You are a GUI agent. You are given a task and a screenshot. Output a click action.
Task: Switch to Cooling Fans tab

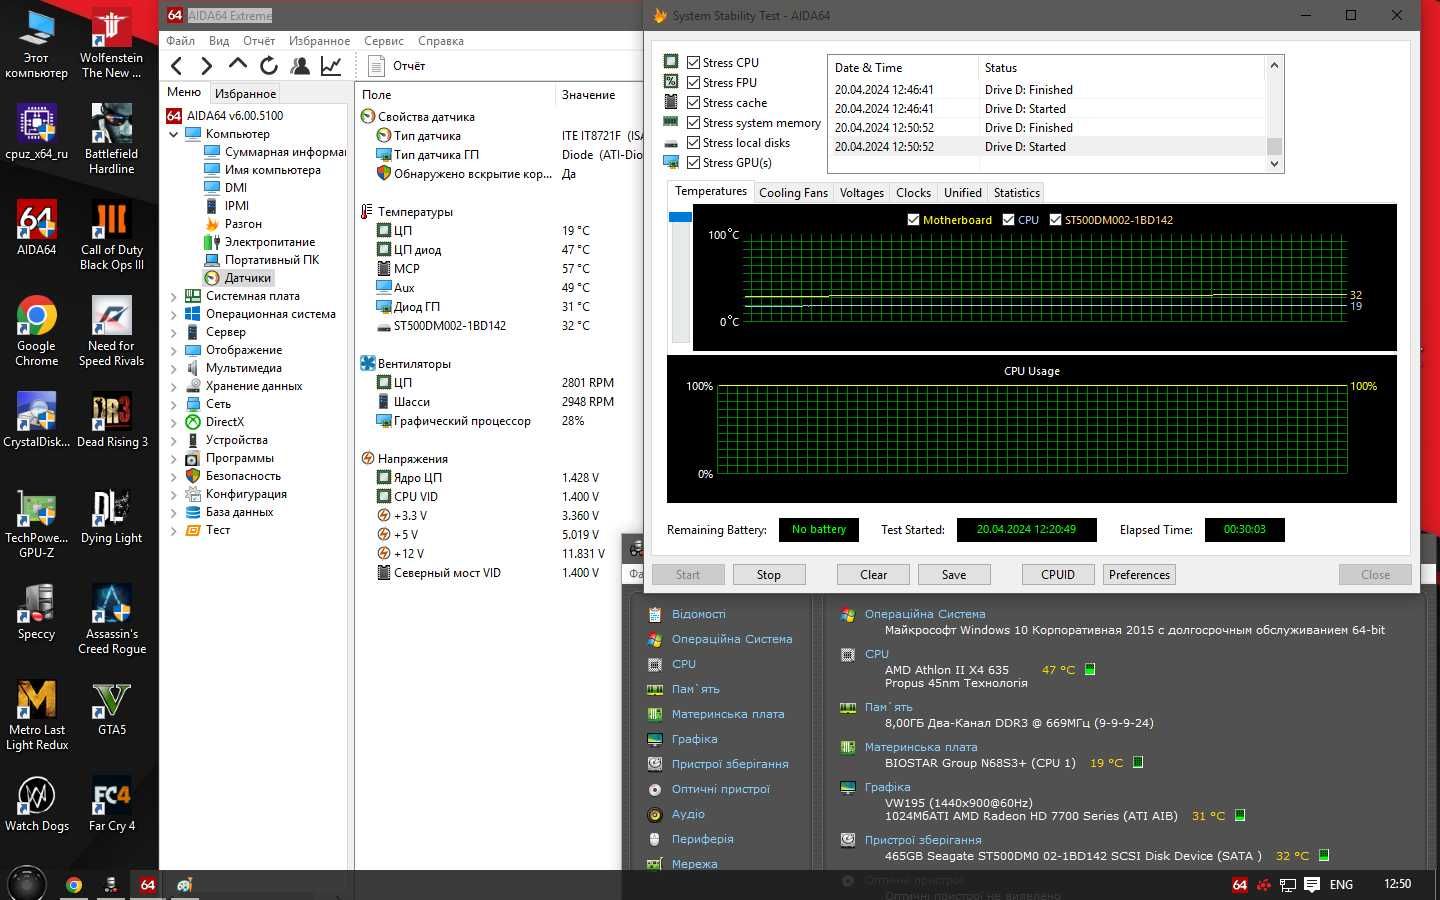pos(793,193)
